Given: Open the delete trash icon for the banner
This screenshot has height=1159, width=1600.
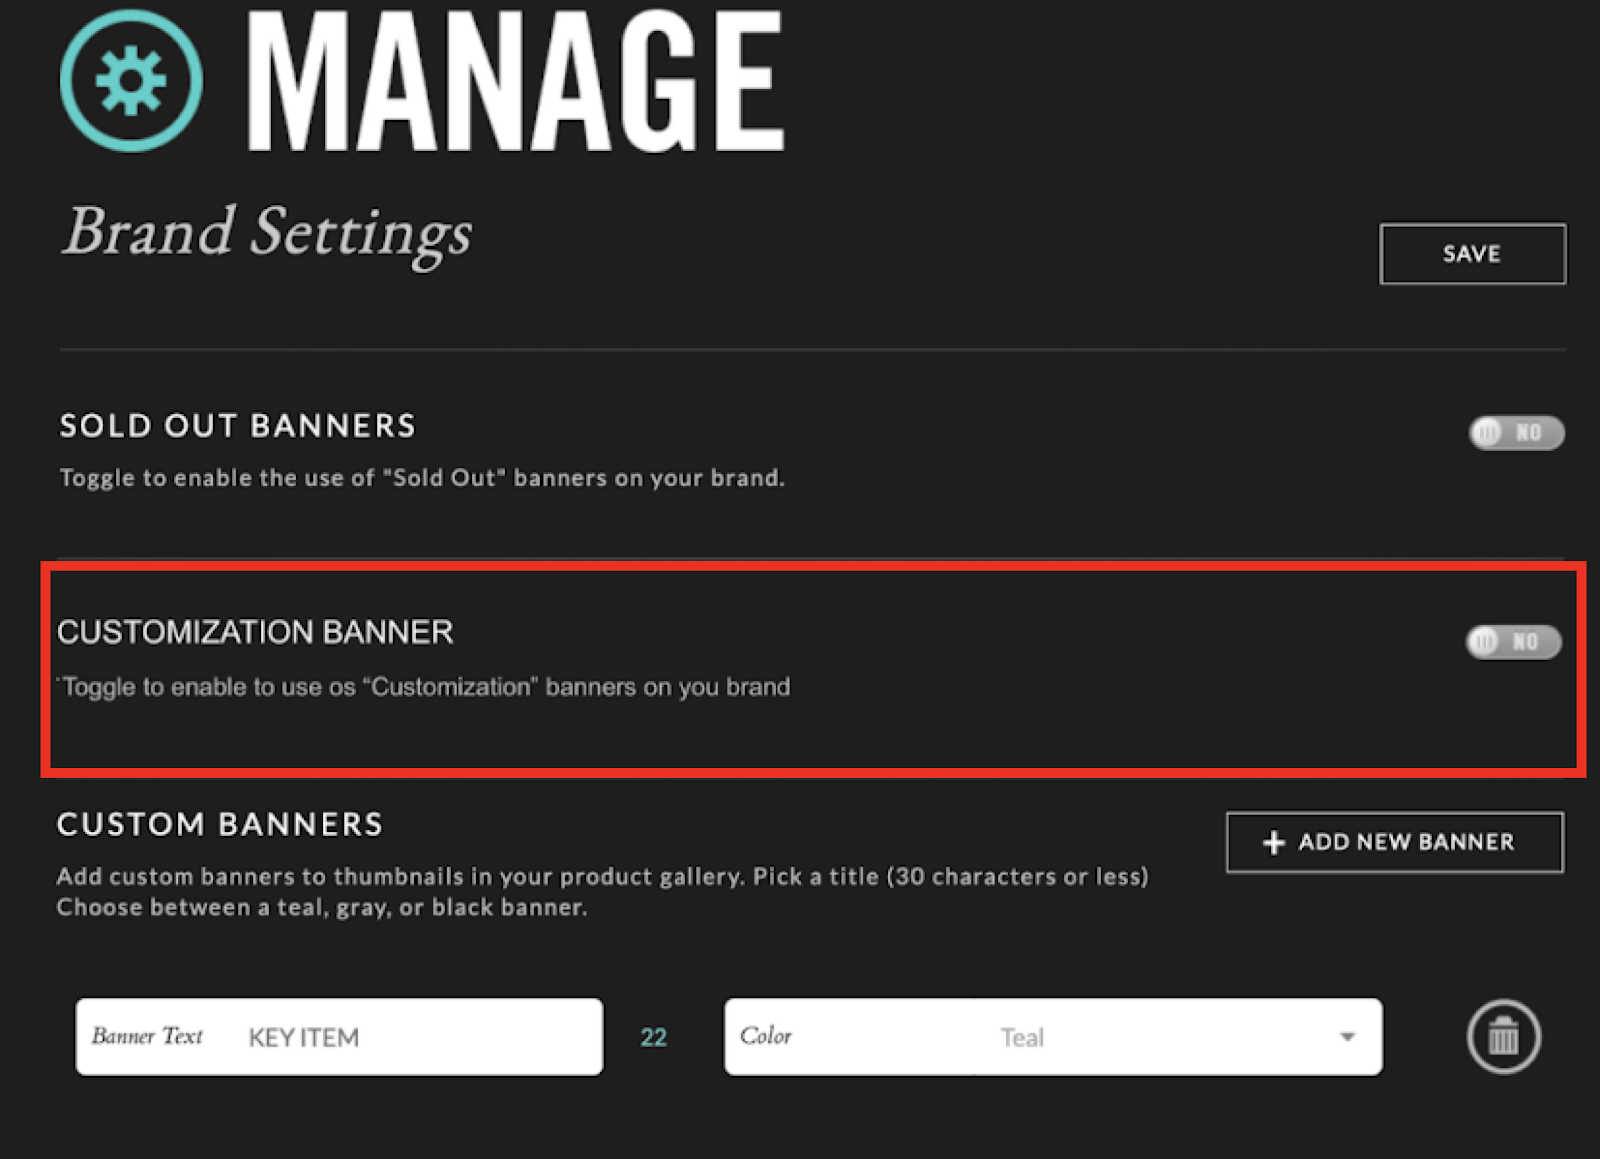Looking at the screenshot, I should [x=1502, y=1037].
